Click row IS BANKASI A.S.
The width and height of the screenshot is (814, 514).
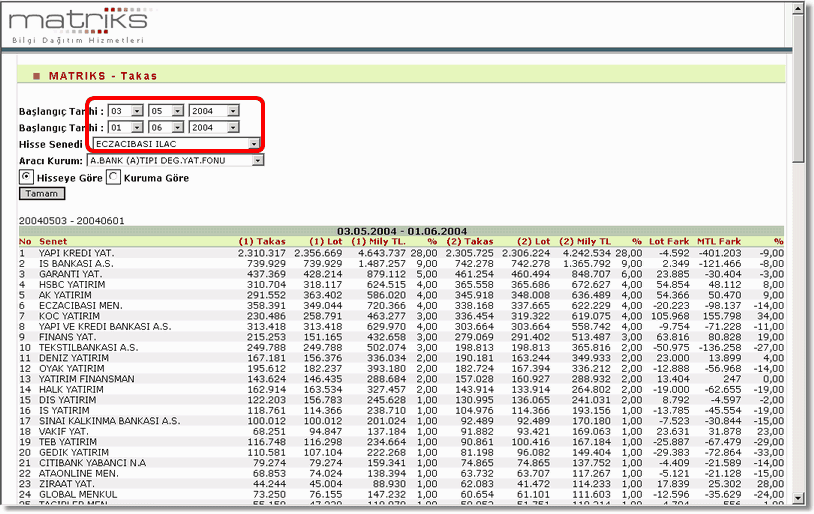(x=401, y=263)
